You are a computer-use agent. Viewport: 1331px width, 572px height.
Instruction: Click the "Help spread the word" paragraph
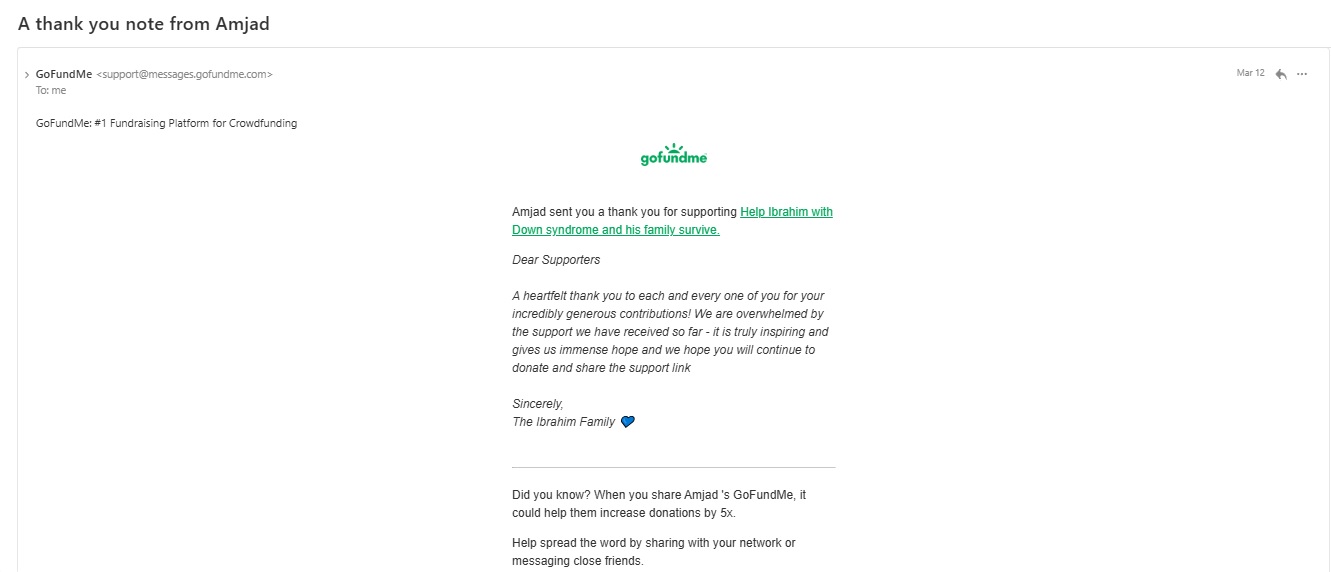click(654, 552)
